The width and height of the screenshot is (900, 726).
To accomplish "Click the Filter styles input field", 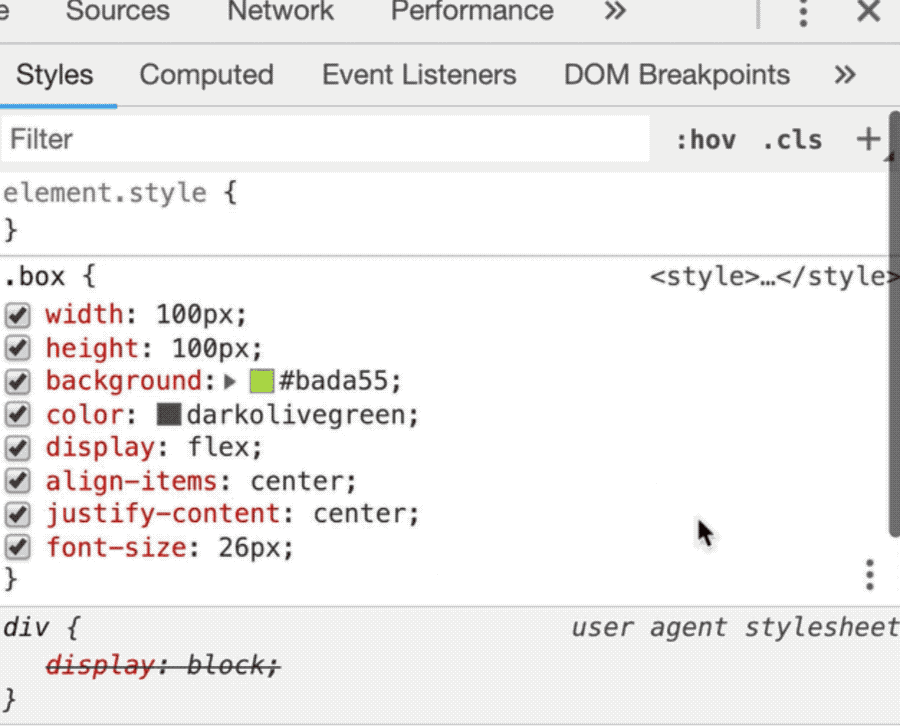I will click(325, 139).
